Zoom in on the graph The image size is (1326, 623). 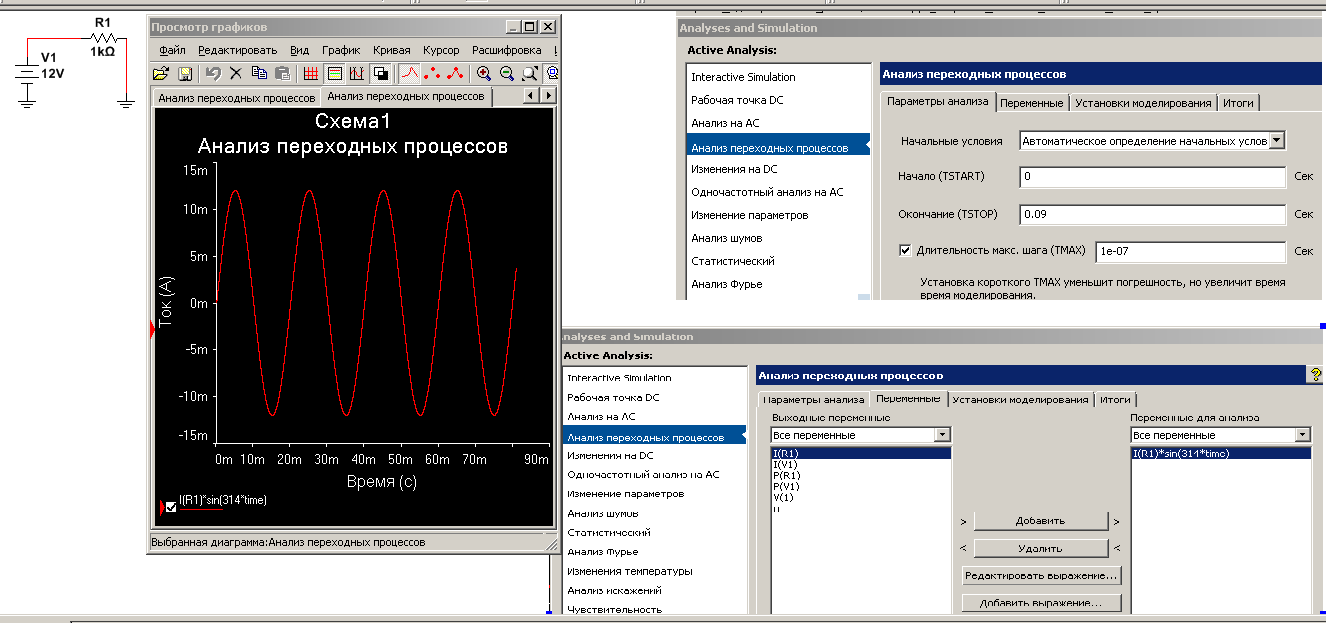tap(484, 72)
